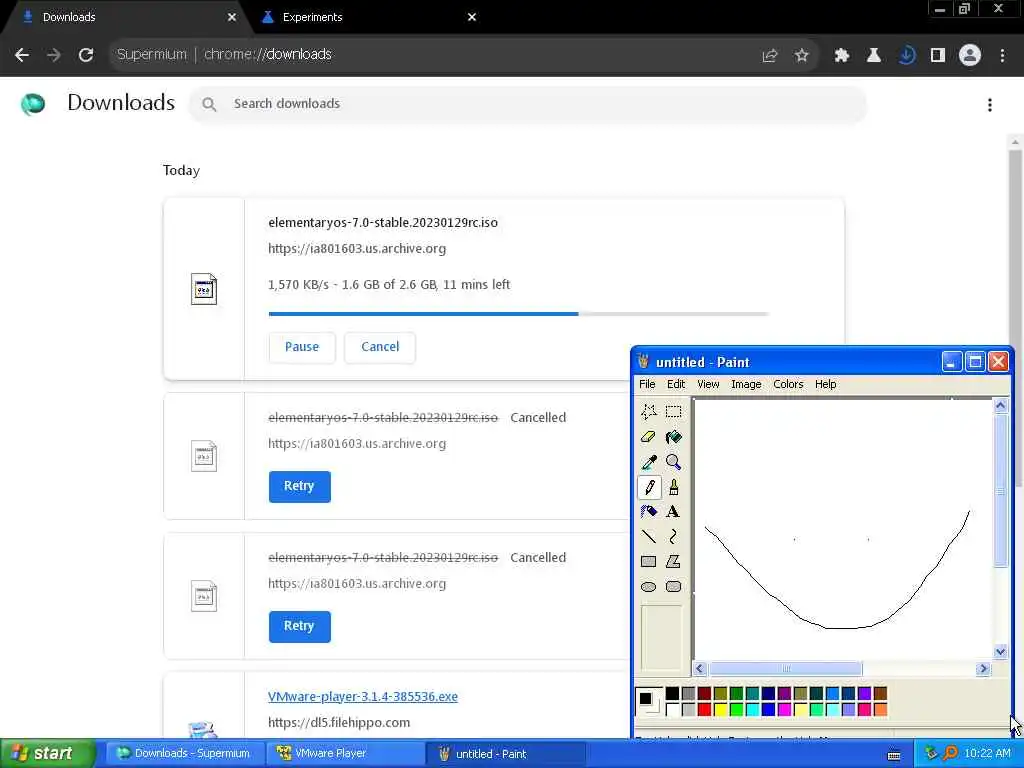Click the 10:22 AM clock

click(x=987, y=754)
